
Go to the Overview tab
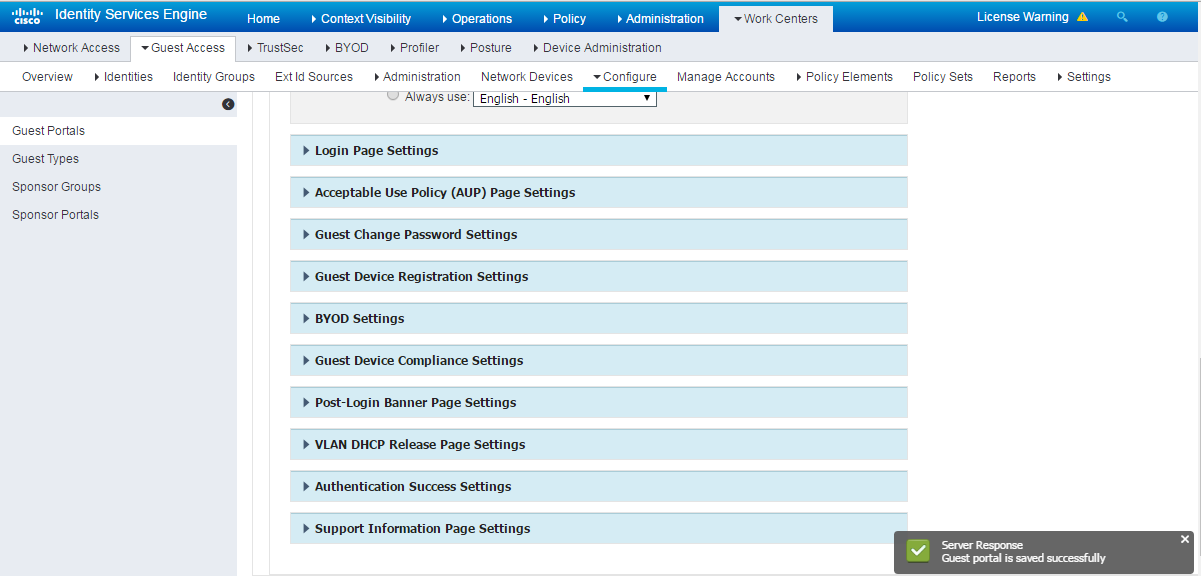[x=47, y=77]
